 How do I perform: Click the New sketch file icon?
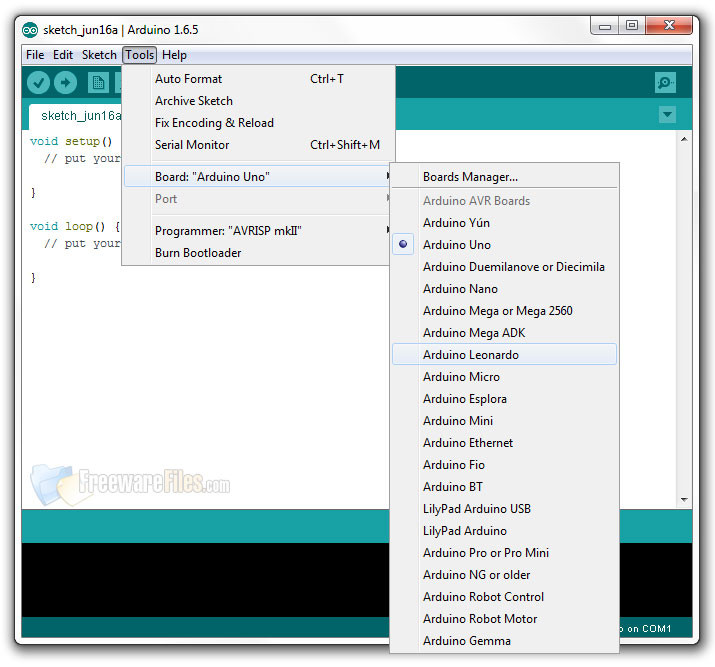coord(98,83)
